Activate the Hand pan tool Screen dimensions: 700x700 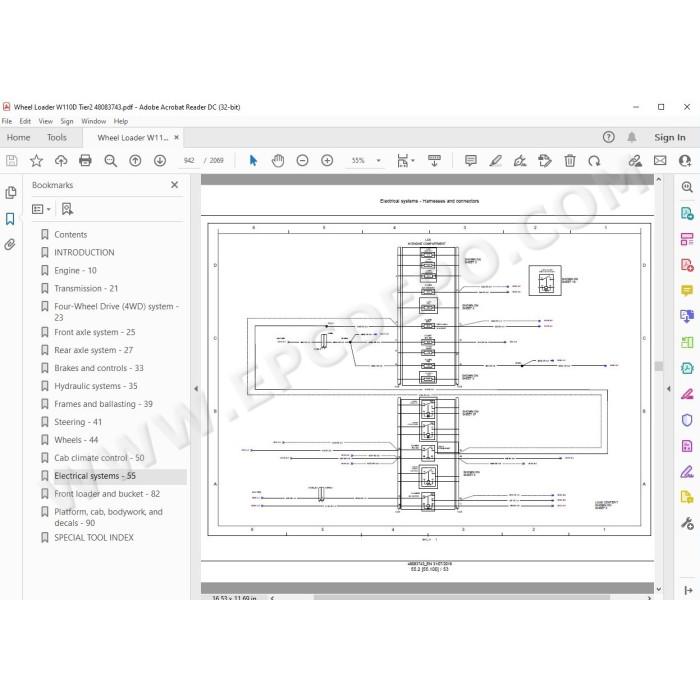tap(278, 160)
